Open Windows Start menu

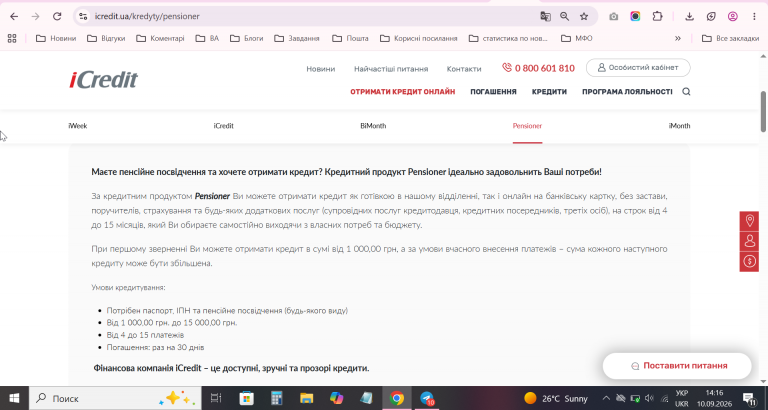[x=14, y=398]
